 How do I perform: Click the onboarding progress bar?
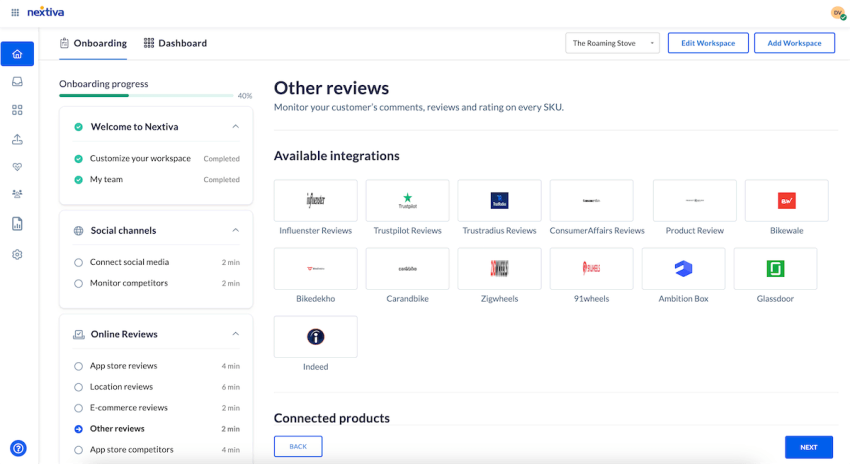(x=146, y=95)
